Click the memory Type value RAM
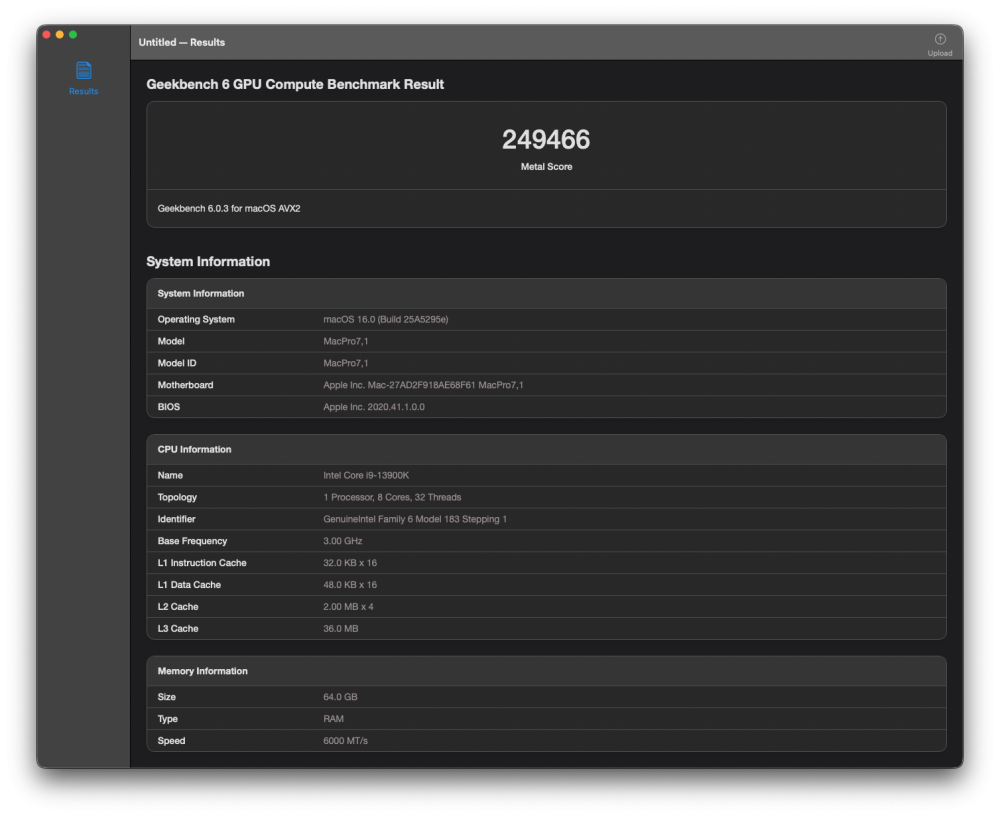1000x817 pixels. (334, 719)
